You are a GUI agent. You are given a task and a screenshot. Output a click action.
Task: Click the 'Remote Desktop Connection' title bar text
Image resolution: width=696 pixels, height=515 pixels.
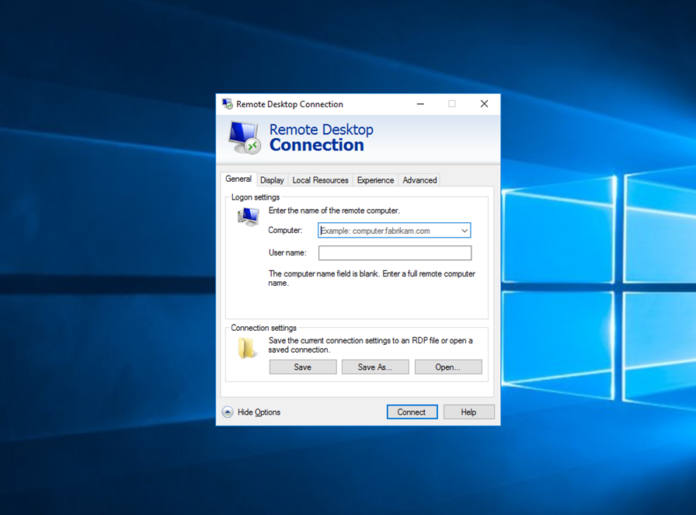point(289,104)
